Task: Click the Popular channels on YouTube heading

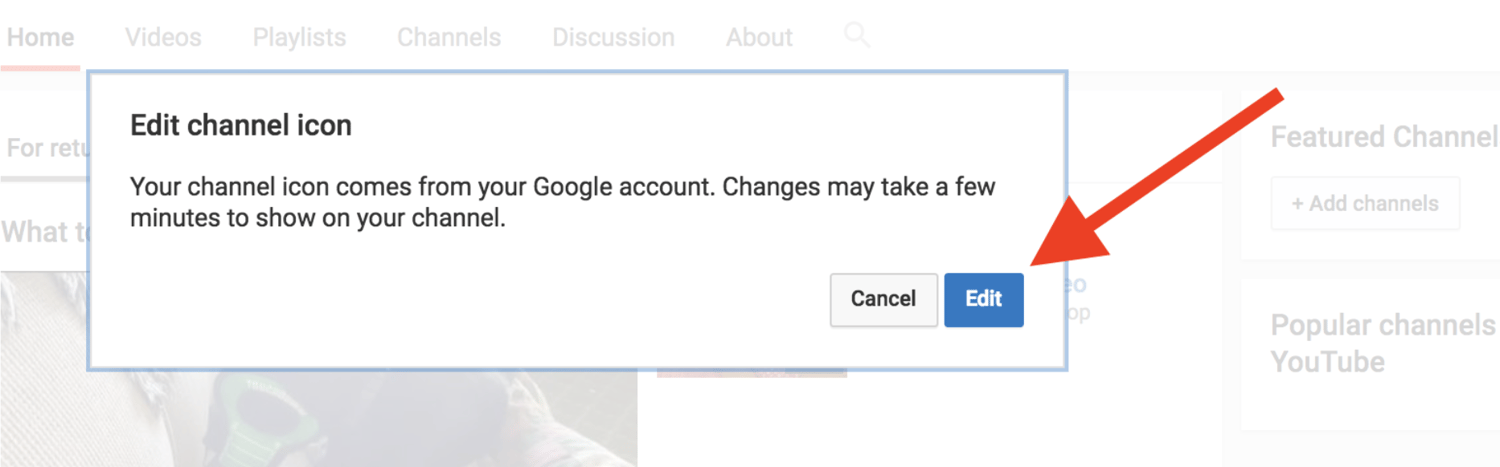Action: pyautogui.click(x=1384, y=343)
